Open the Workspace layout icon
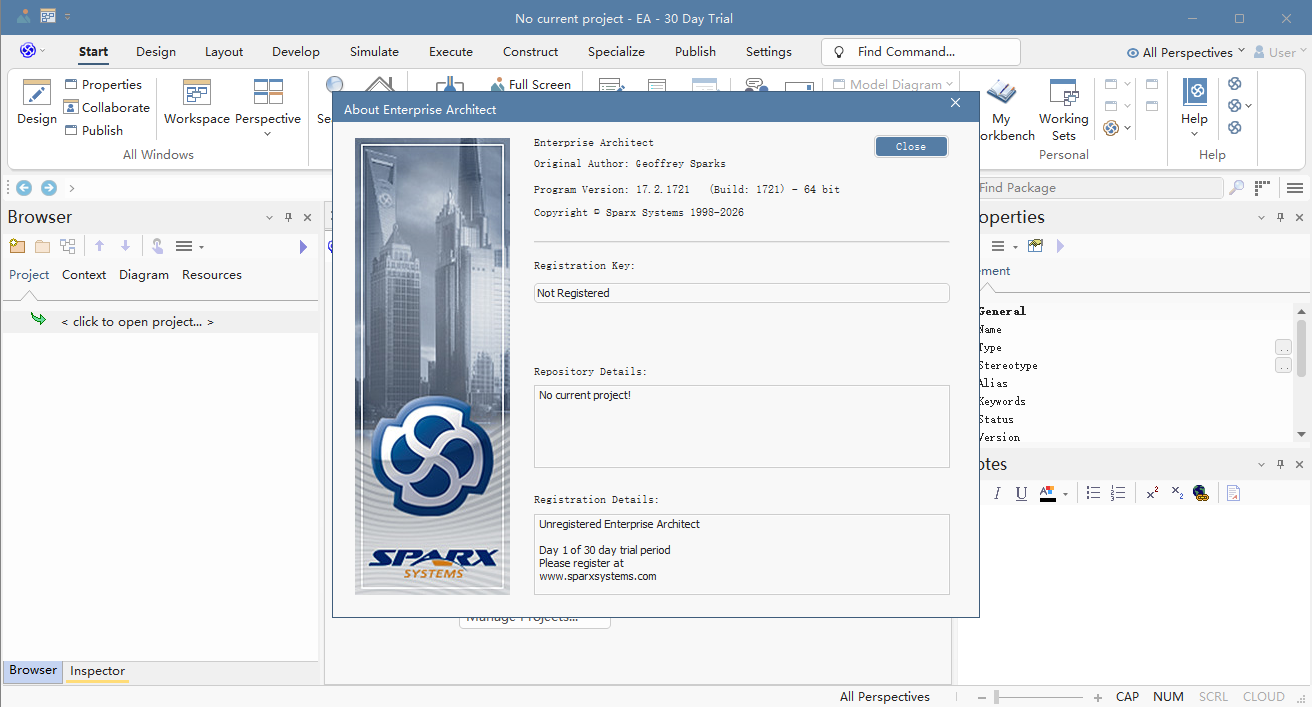Screen dimensions: 1312x707 tap(197, 93)
